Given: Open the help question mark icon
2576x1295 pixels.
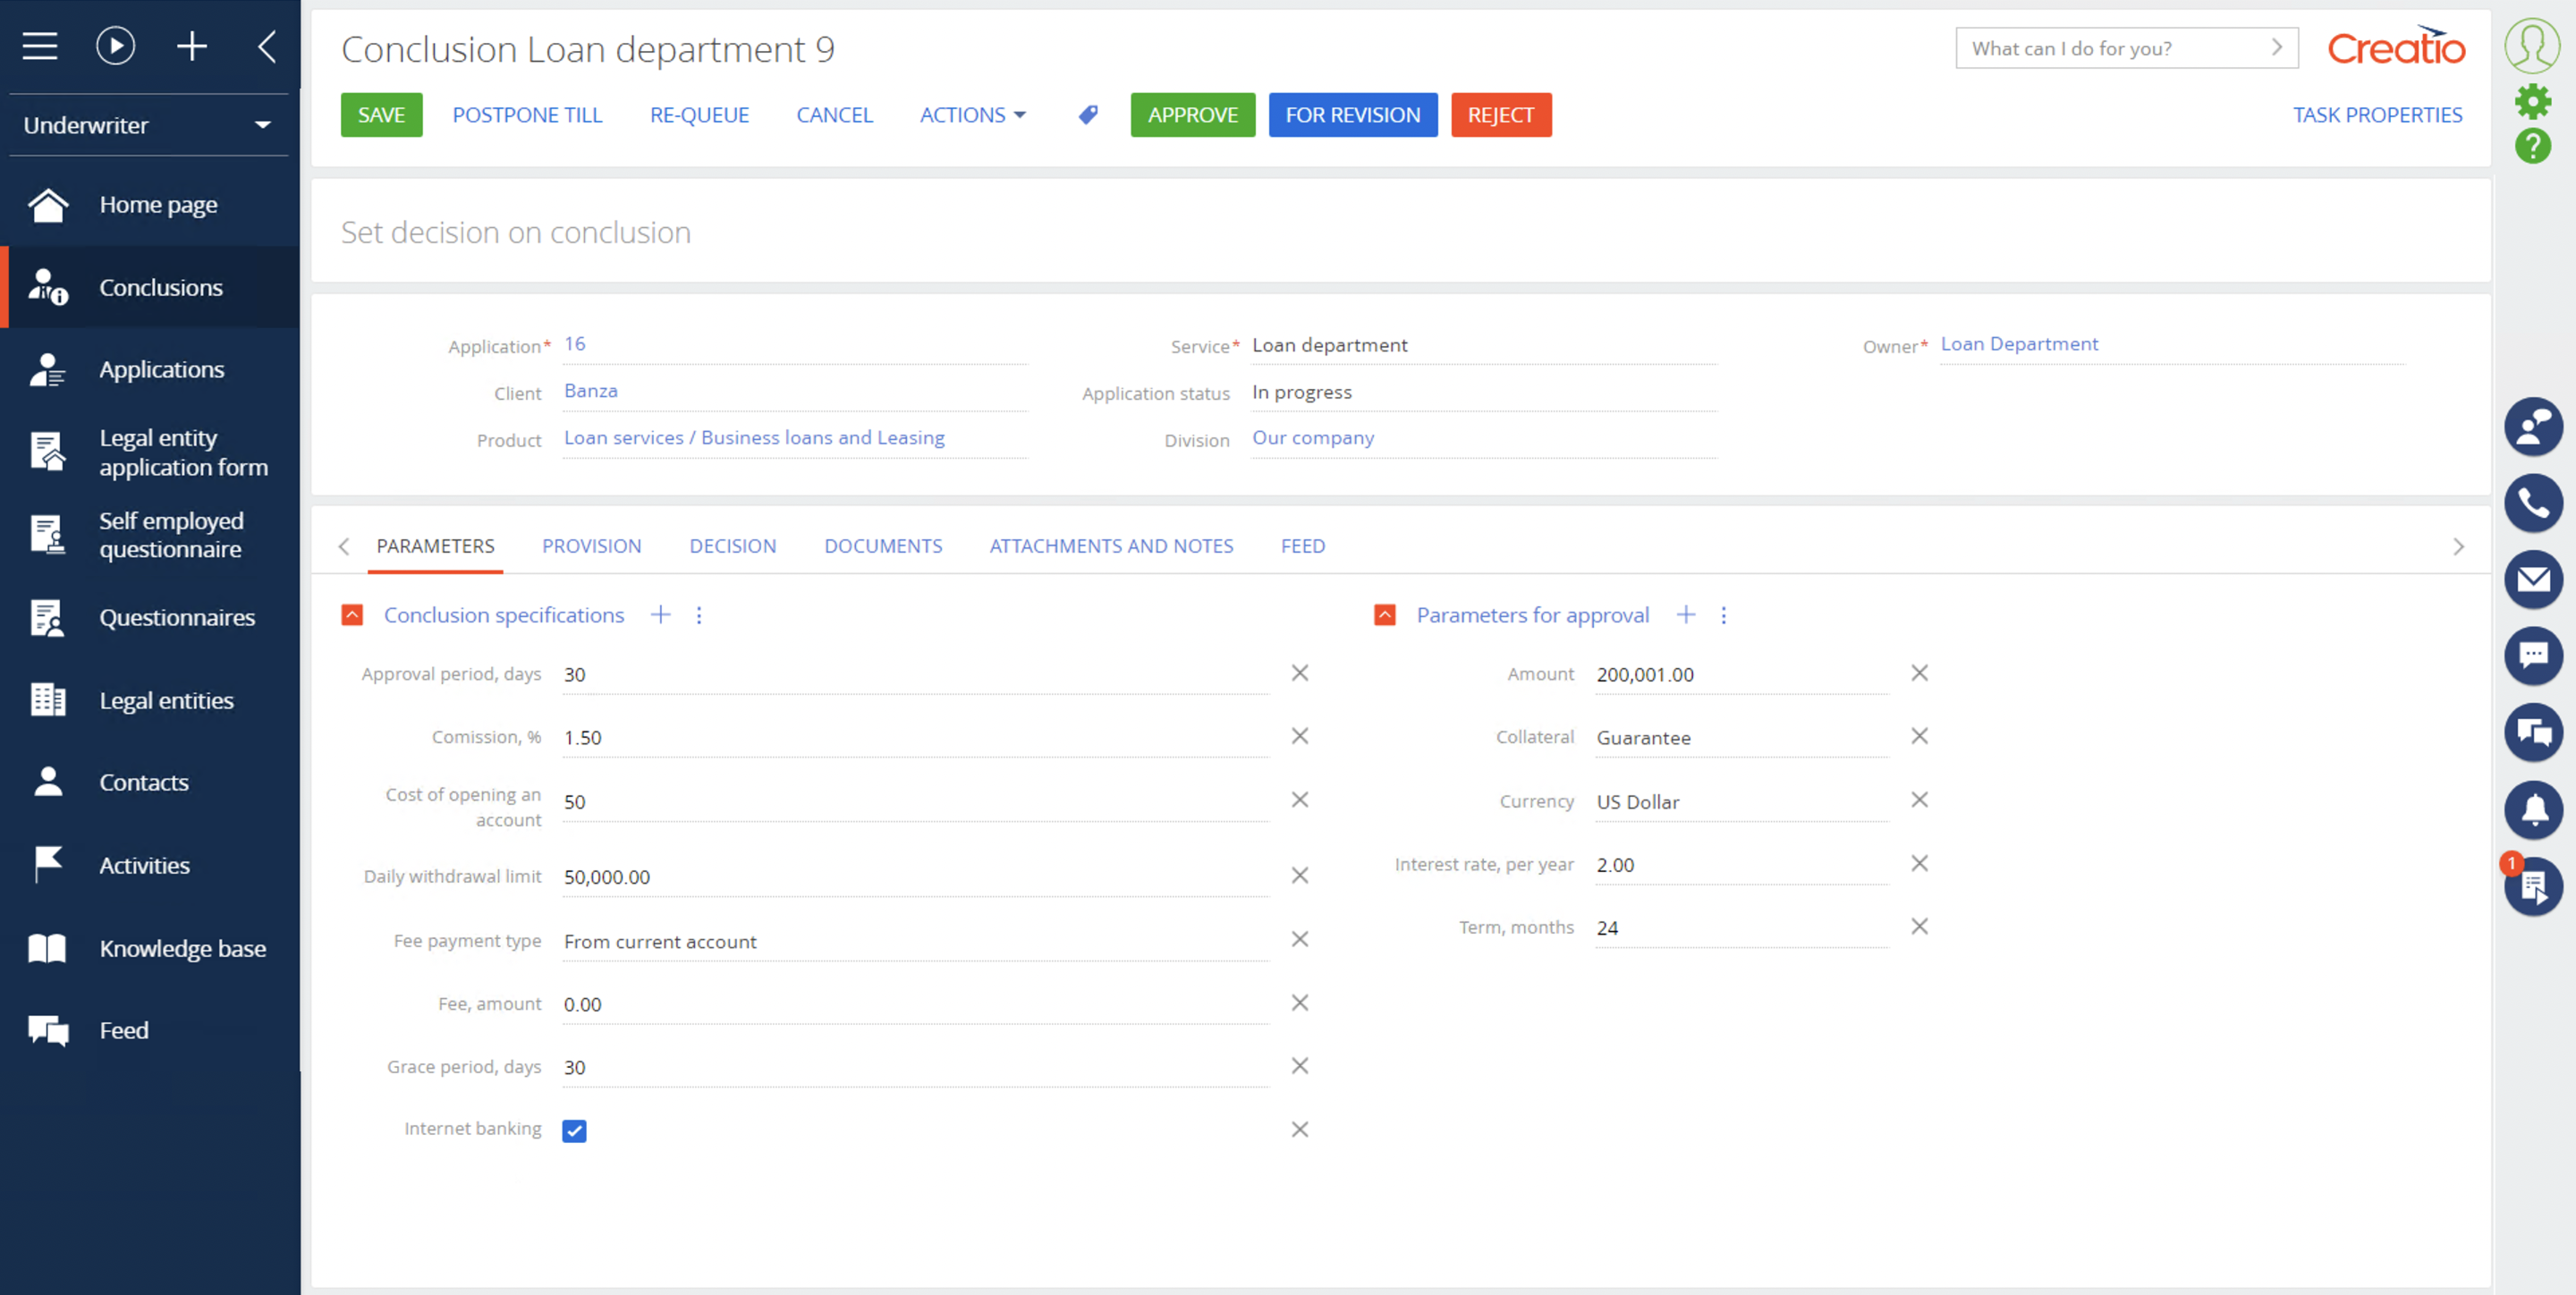Looking at the screenshot, I should click(2532, 146).
